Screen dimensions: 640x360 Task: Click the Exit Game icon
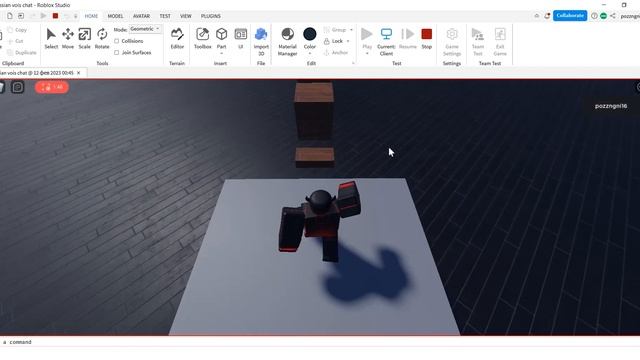500,34
